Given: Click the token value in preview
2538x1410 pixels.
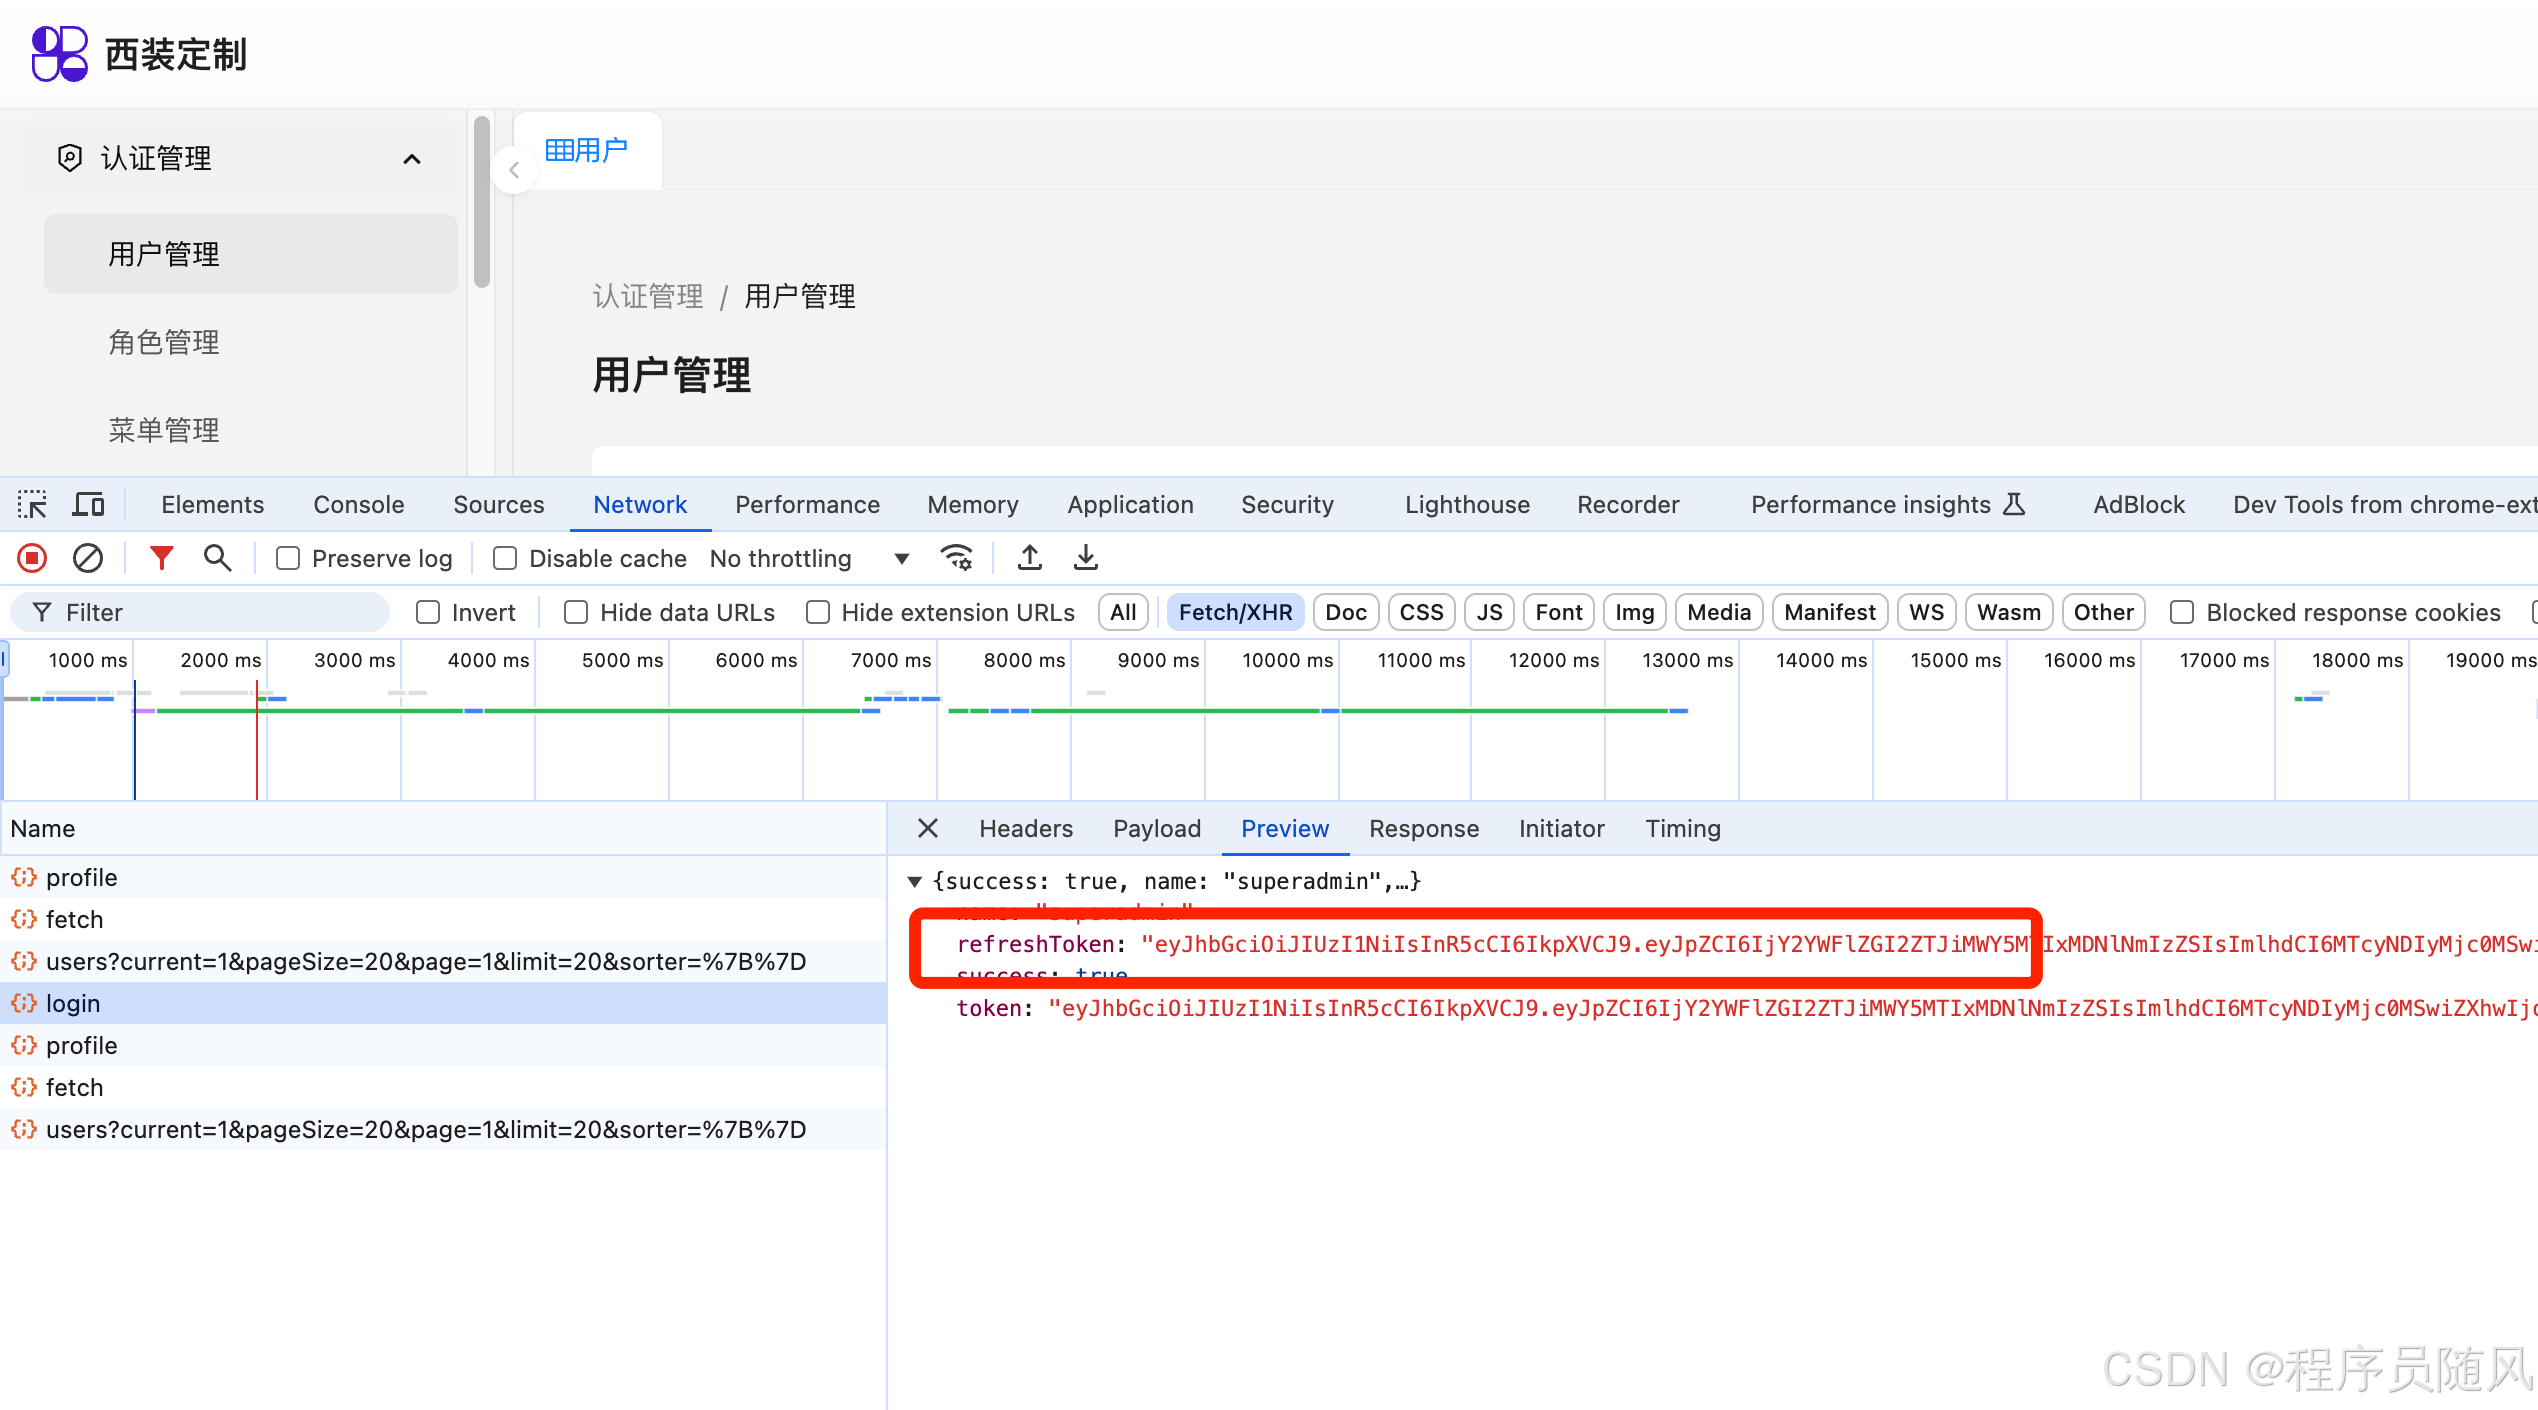Looking at the screenshot, I should click(x=1792, y=1008).
